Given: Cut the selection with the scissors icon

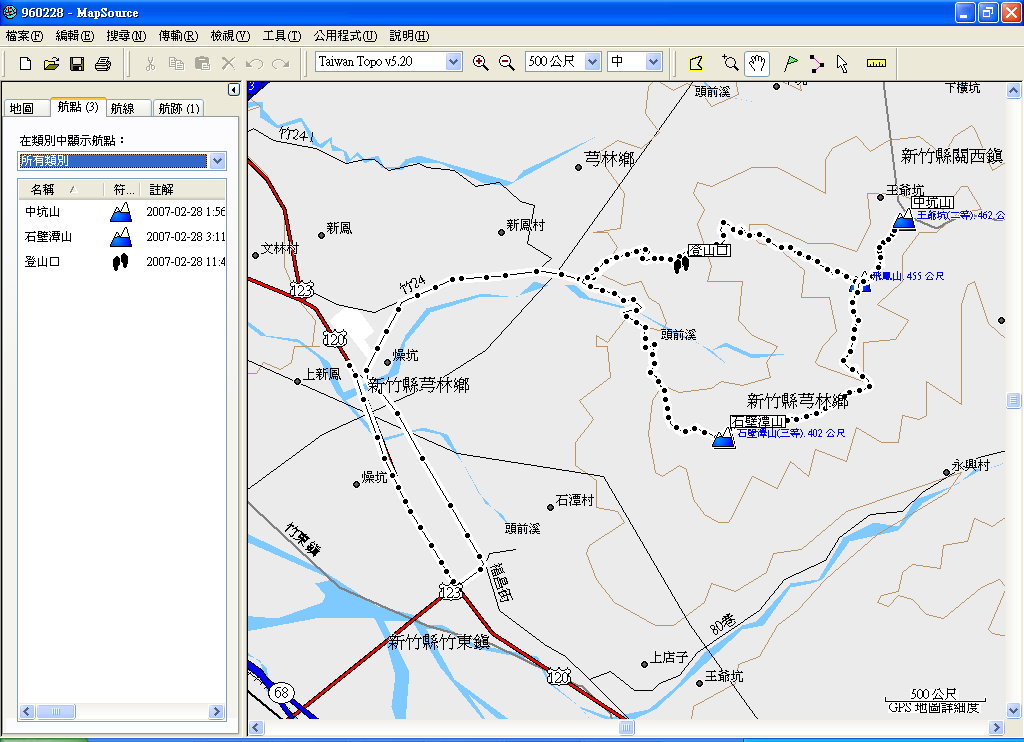Looking at the screenshot, I should pyautogui.click(x=150, y=63).
